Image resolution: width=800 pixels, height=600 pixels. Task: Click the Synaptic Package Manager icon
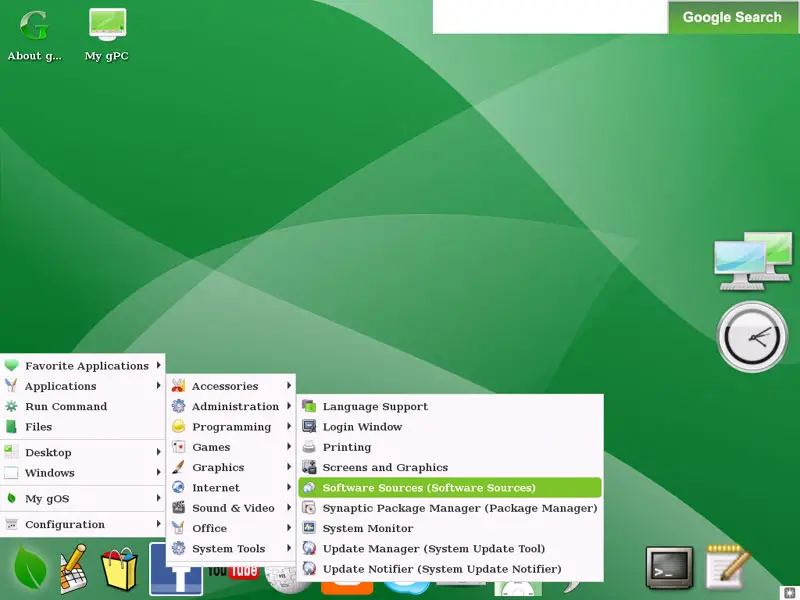[x=309, y=508]
